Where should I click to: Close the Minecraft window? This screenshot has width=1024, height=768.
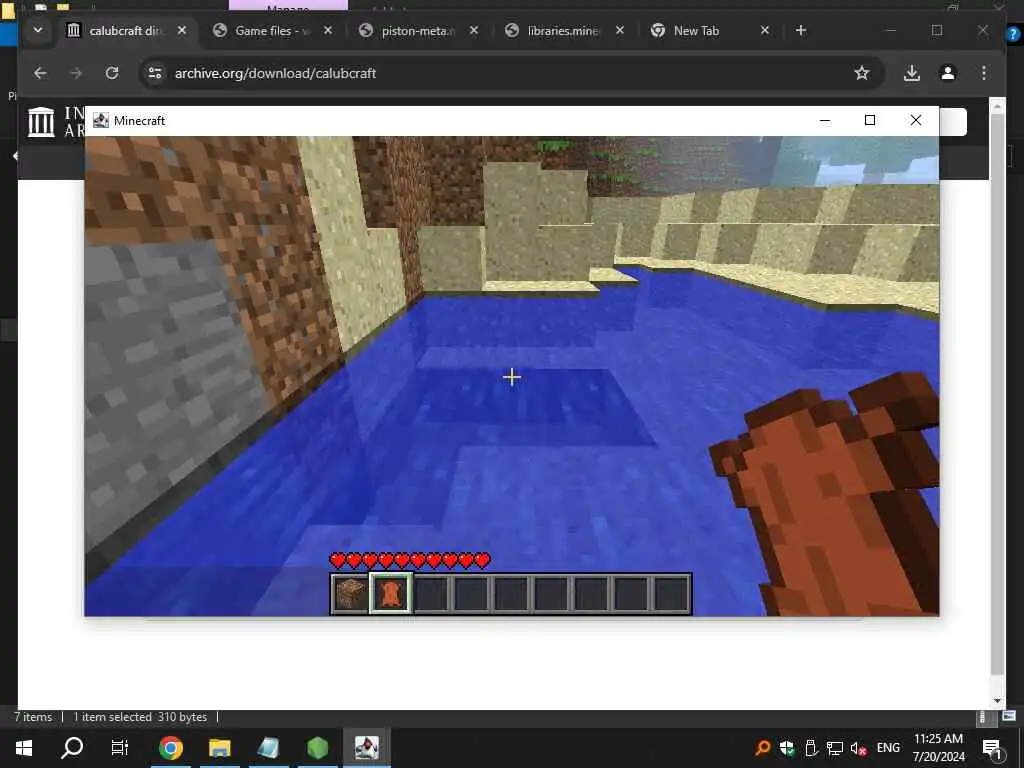click(916, 120)
